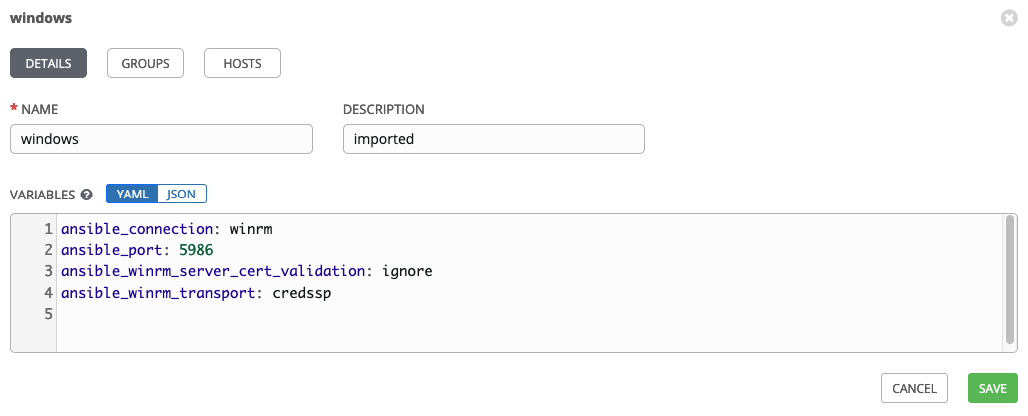Click the credssp transport value

tap(301, 292)
